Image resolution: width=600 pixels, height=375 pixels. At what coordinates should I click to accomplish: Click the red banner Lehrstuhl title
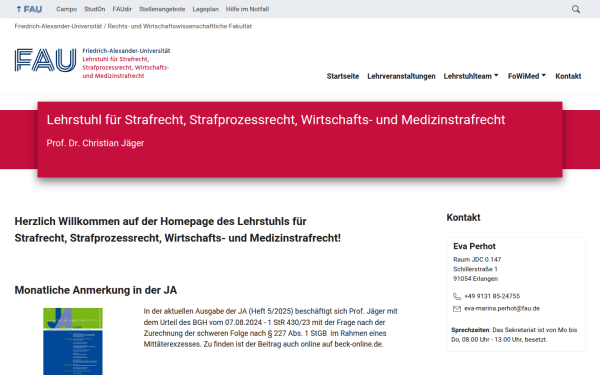[x=276, y=120]
